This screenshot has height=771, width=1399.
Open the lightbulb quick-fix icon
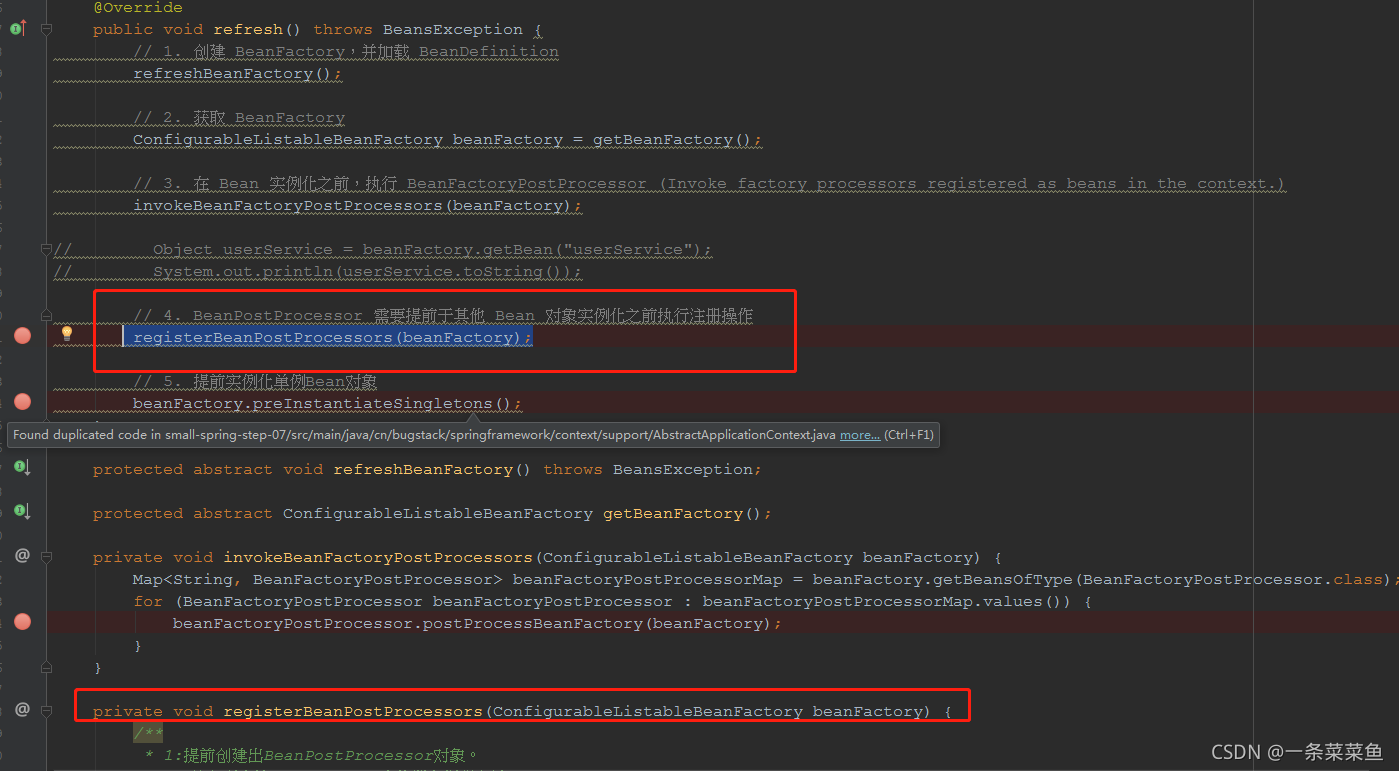pyautogui.click(x=67, y=333)
